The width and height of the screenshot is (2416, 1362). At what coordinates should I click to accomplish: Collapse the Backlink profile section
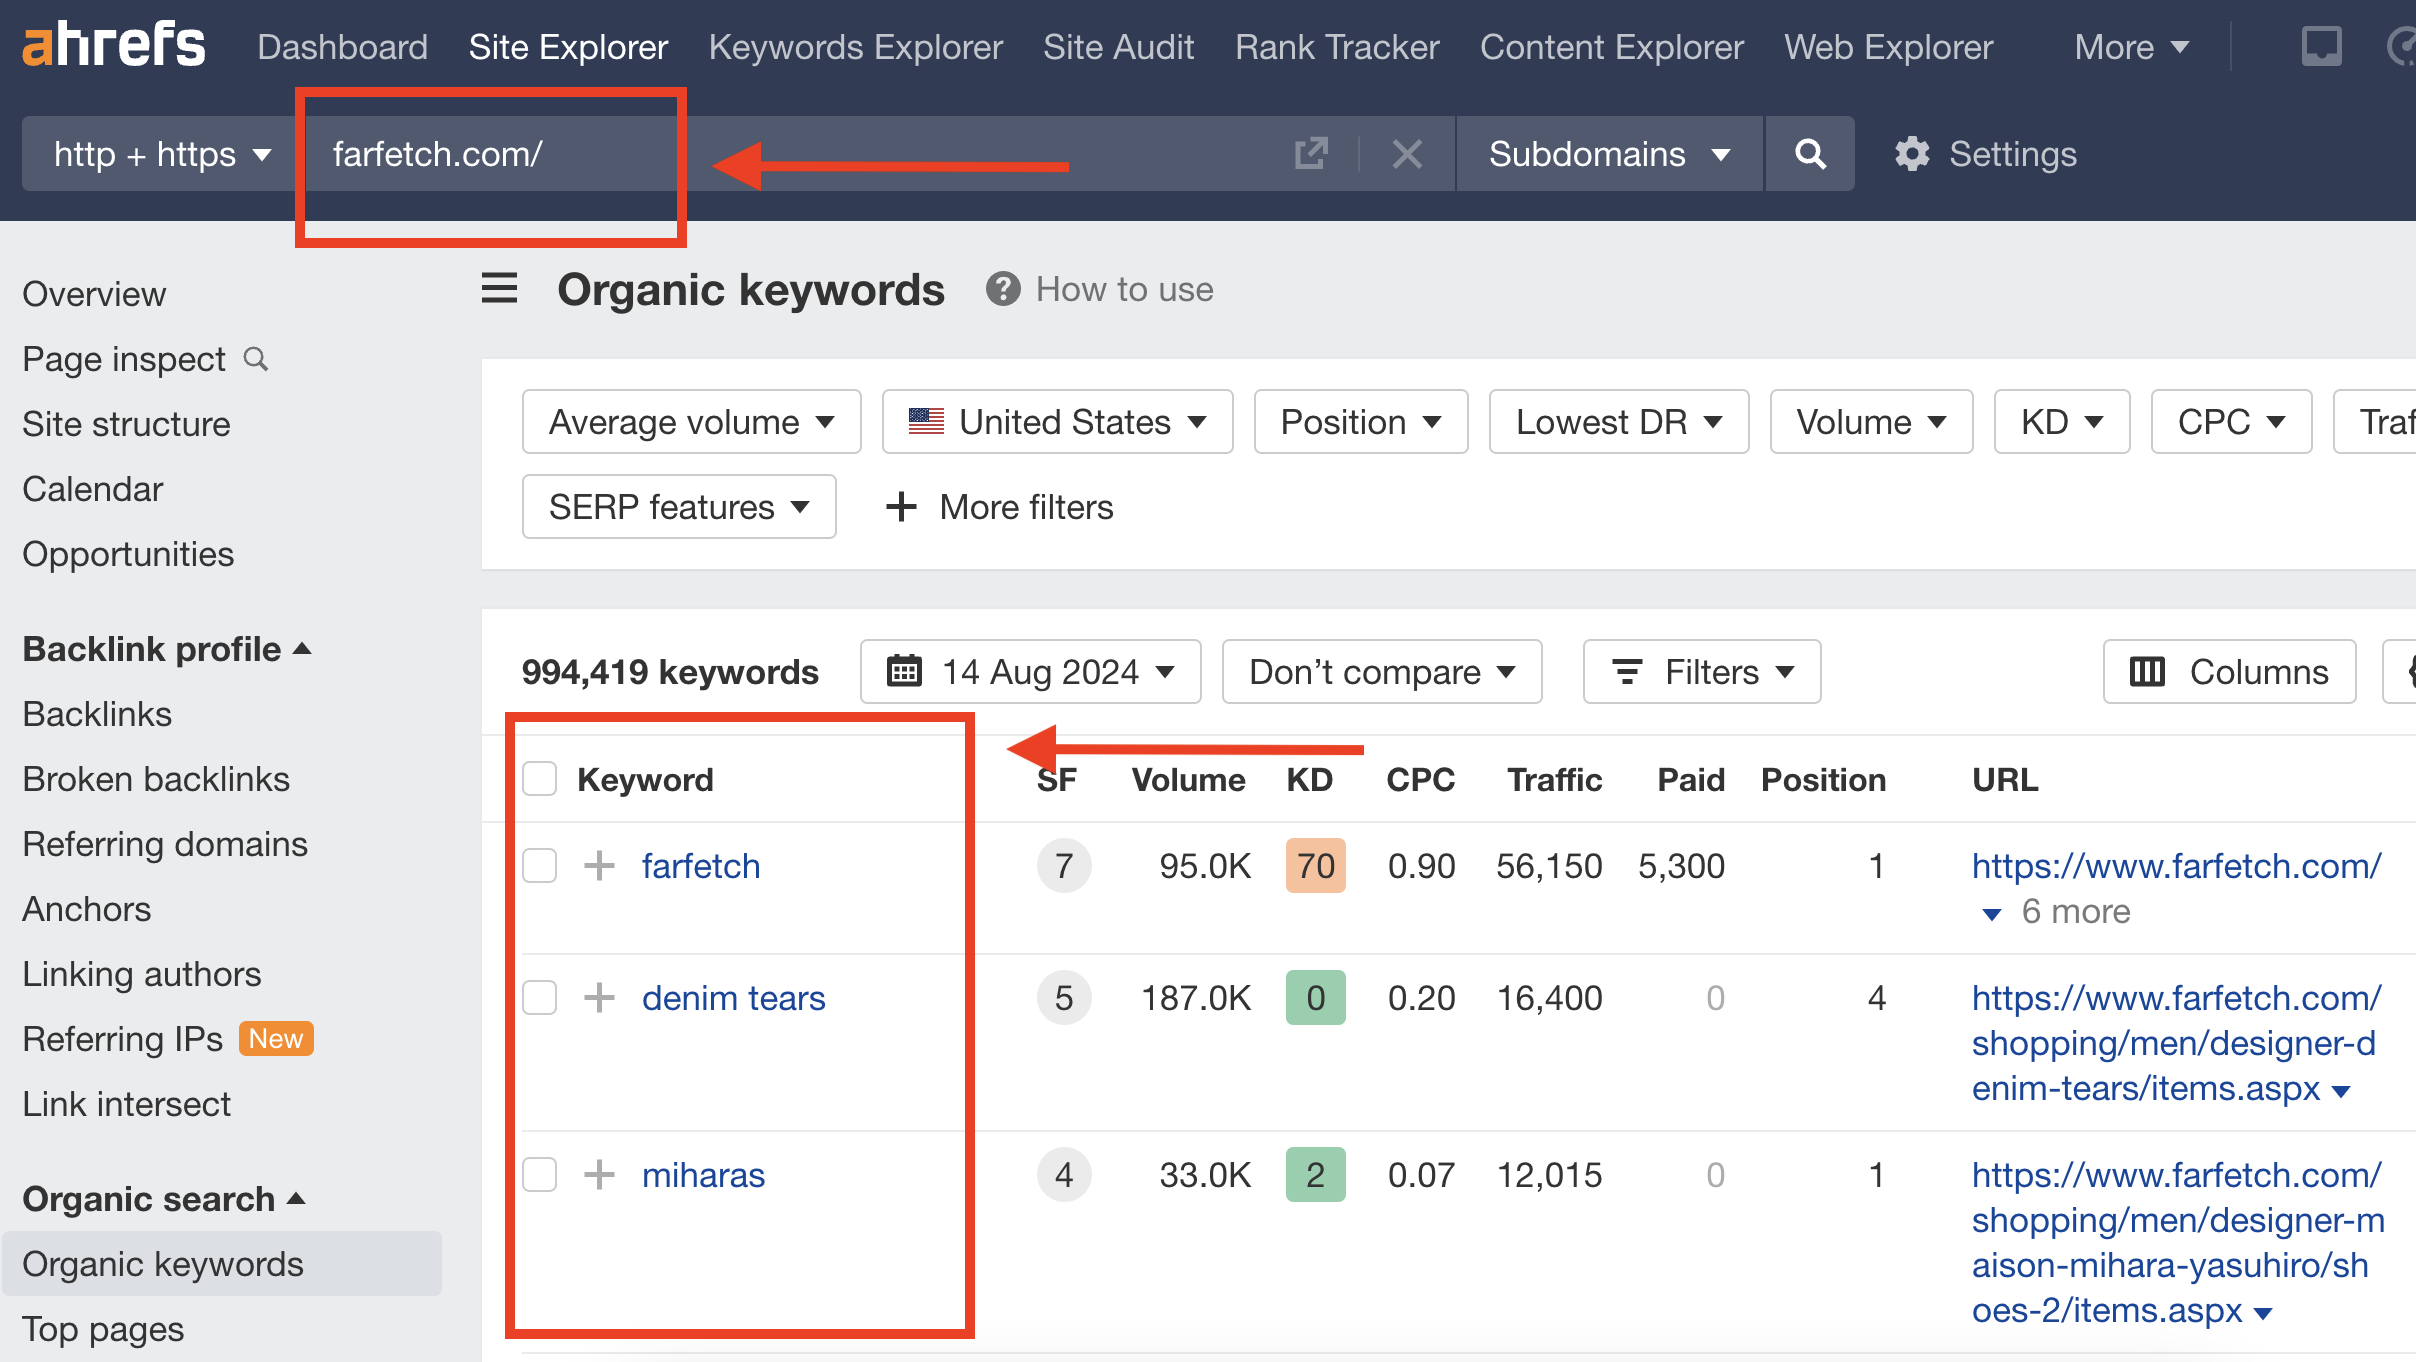tap(167, 649)
